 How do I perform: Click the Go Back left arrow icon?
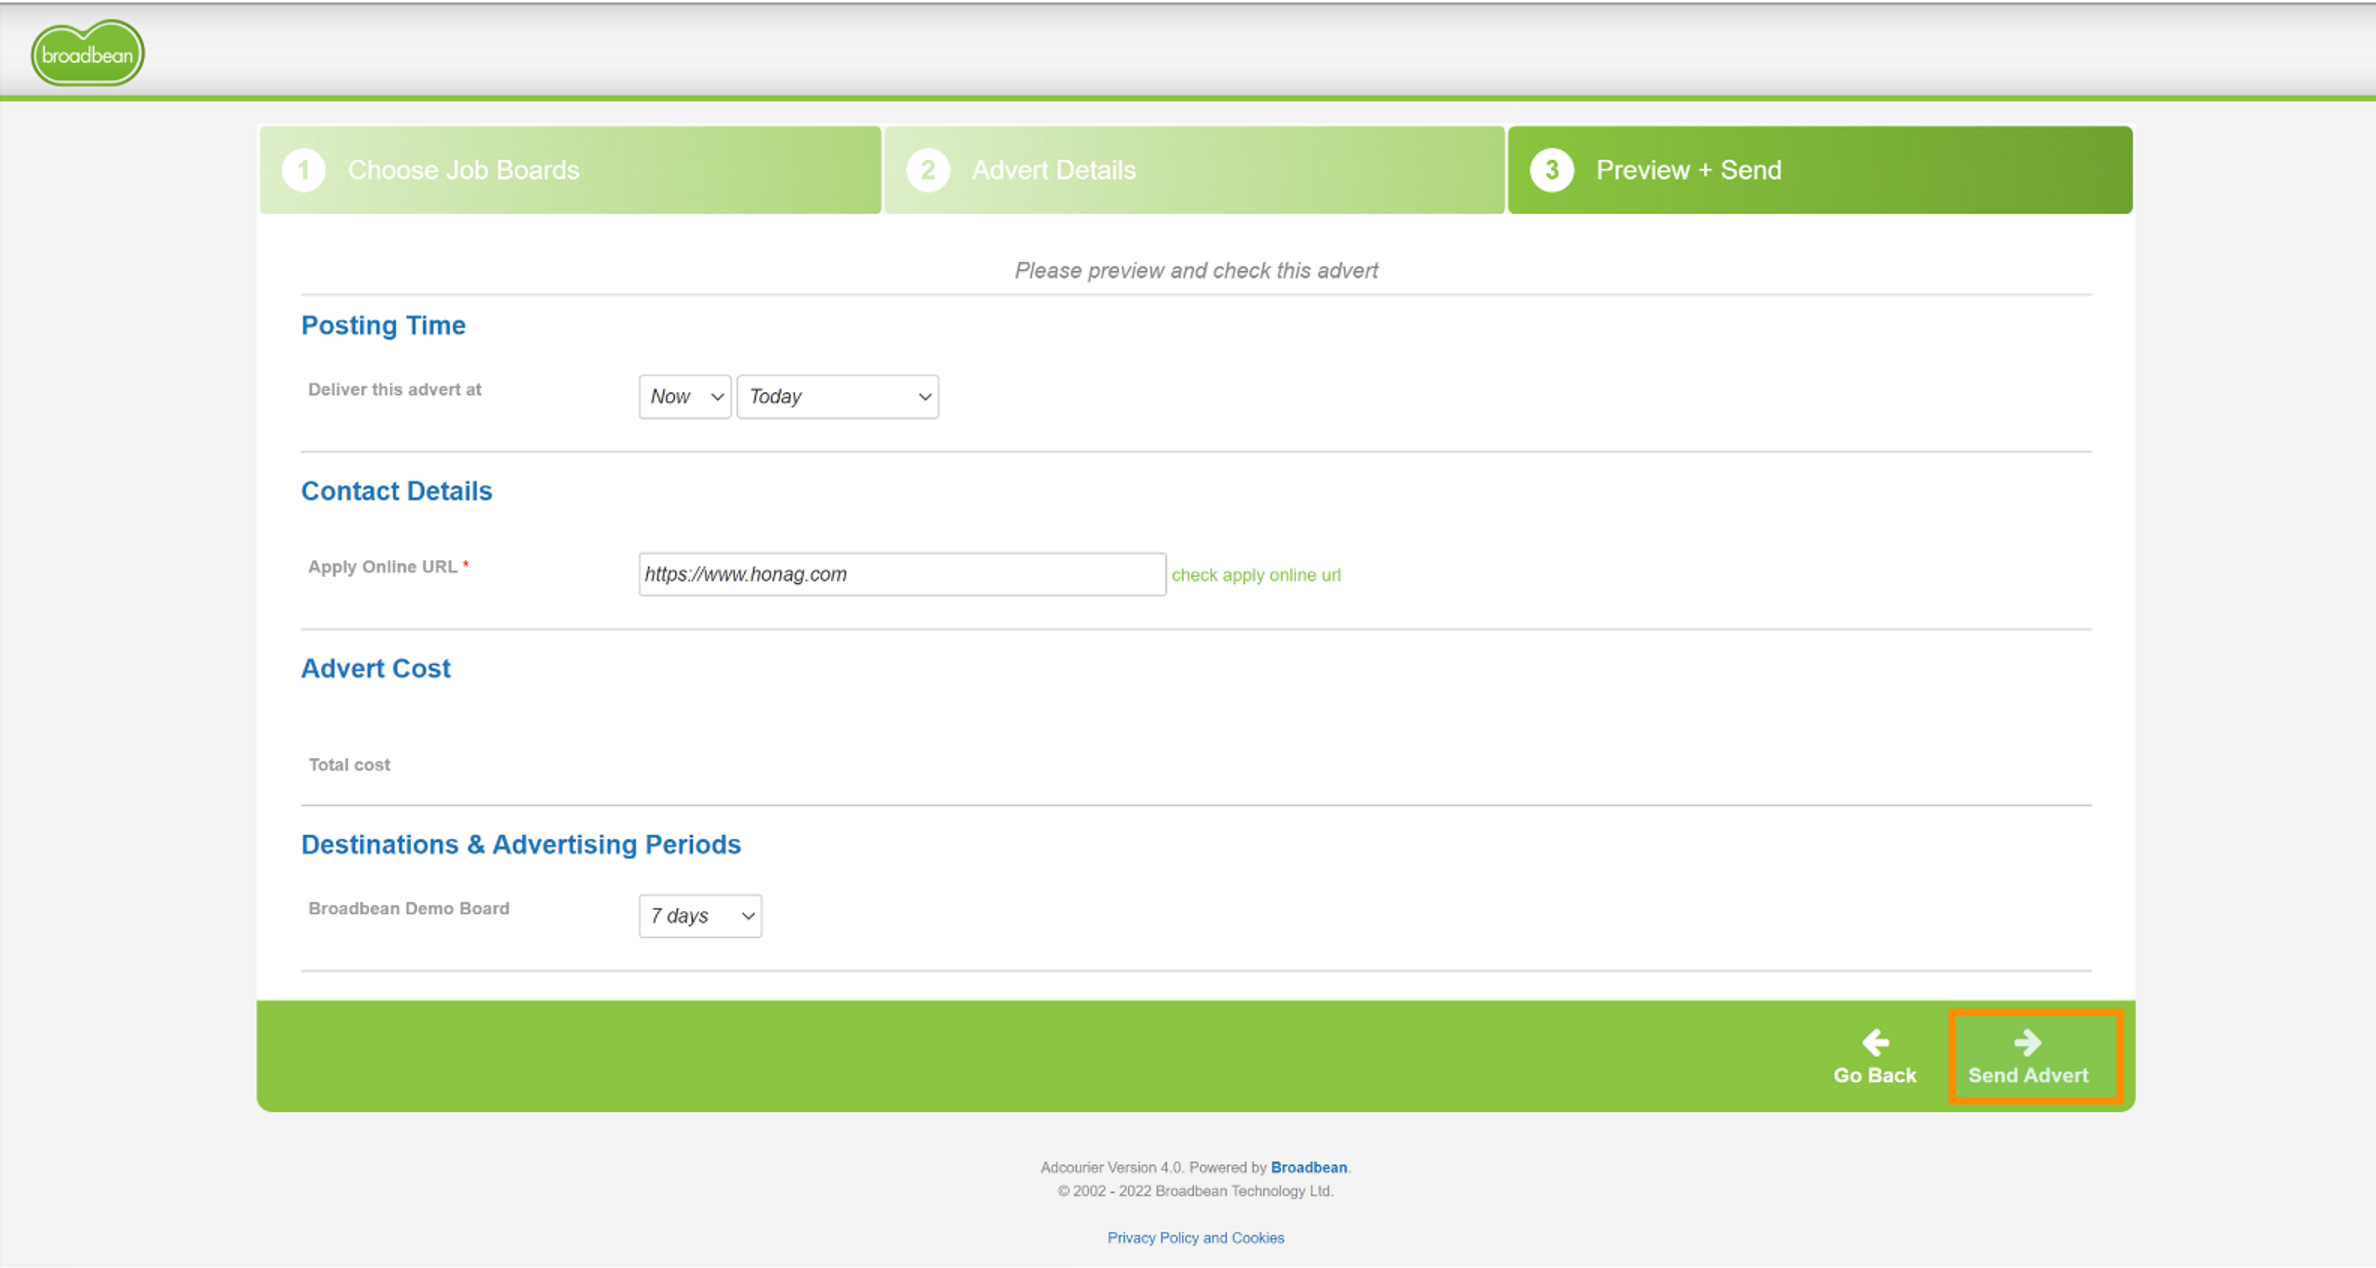(1874, 1043)
